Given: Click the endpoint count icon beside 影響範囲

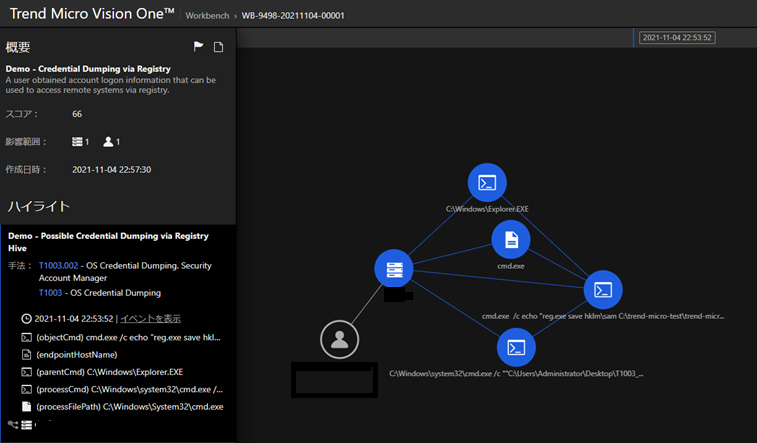Looking at the screenshot, I should click(78, 142).
